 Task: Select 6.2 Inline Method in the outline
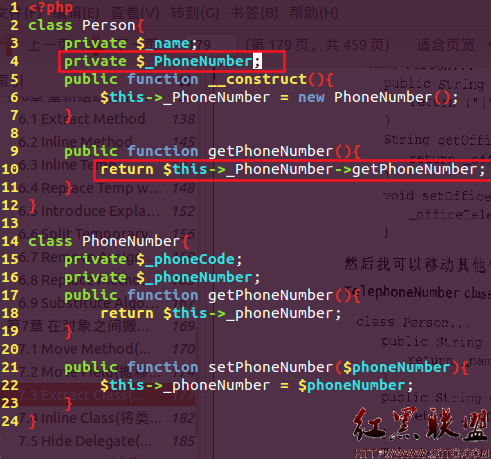(75, 142)
